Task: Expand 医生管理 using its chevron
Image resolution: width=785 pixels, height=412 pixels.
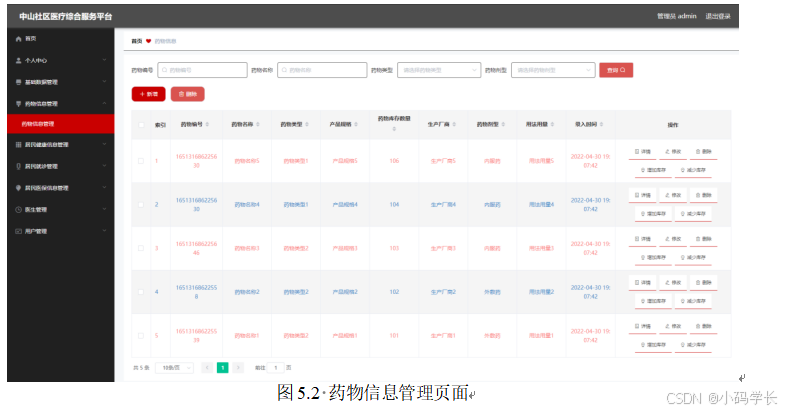Action: pos(105,209)
